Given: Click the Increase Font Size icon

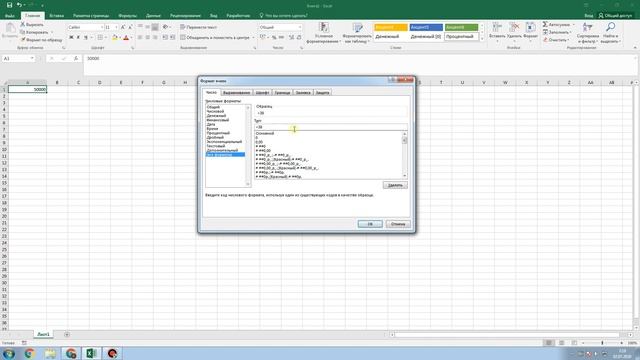Looking at the screenshot, I should click(x=123, y=27).
